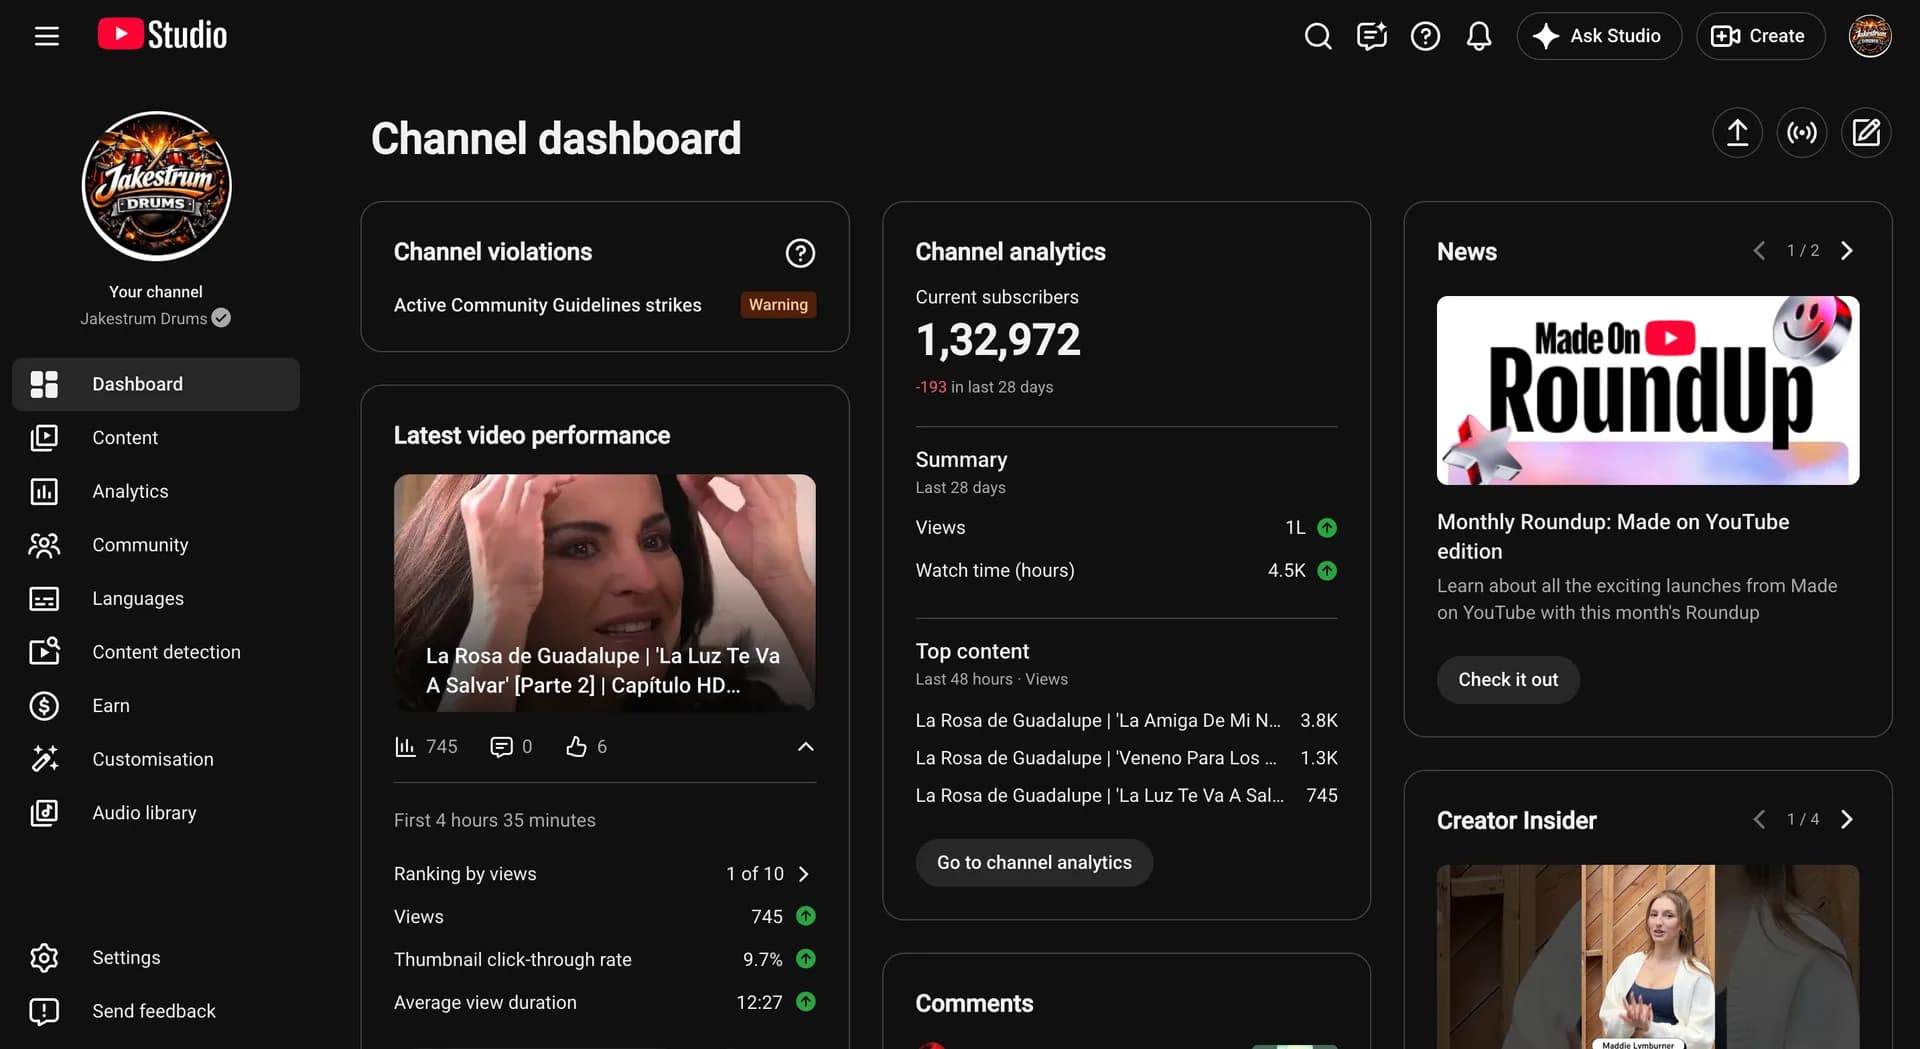Collapse the latest video performance details
Image resolution: width=1920 pixels, height=1049 pixels.
pyautogui.click(x=805, y=747)
